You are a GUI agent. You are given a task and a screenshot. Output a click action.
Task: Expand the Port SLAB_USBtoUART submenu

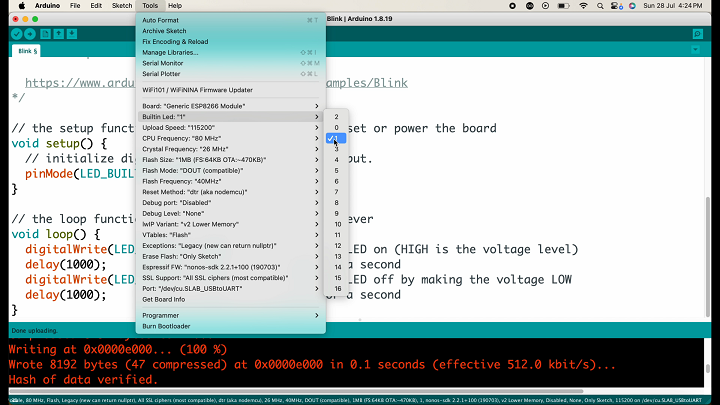click(231, 288)
